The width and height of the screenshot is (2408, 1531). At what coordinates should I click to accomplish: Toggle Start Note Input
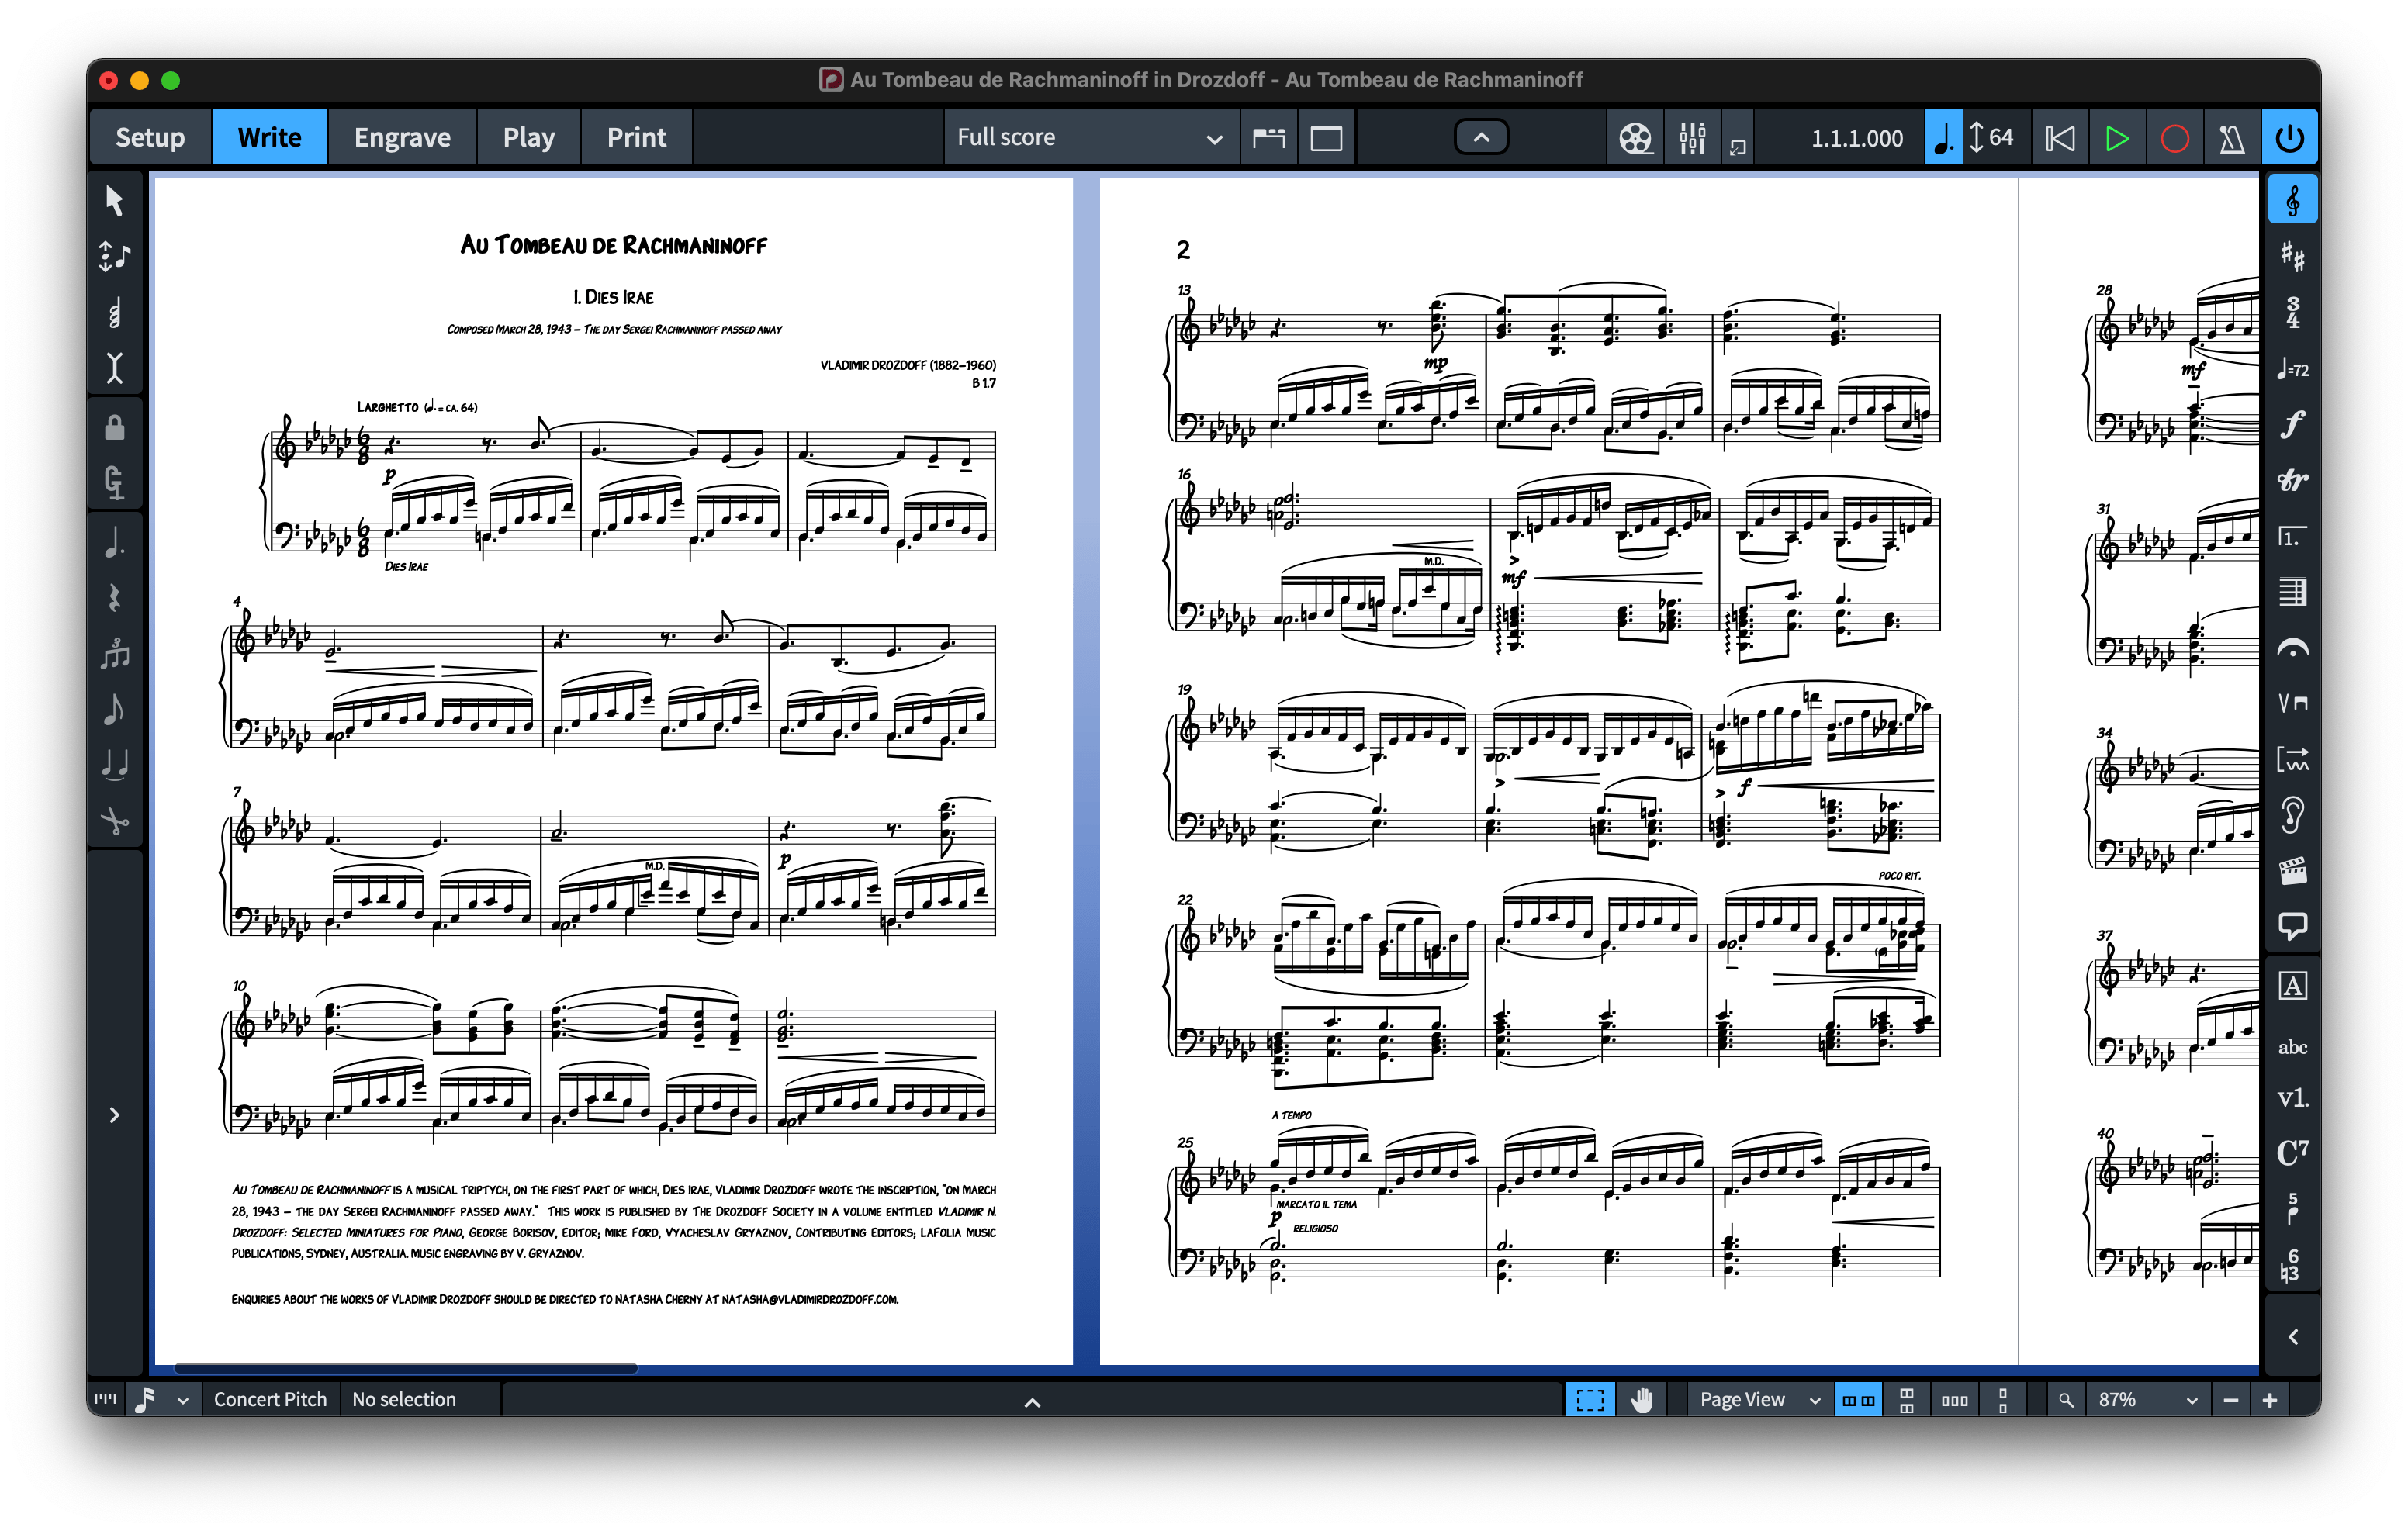(115, 257)
